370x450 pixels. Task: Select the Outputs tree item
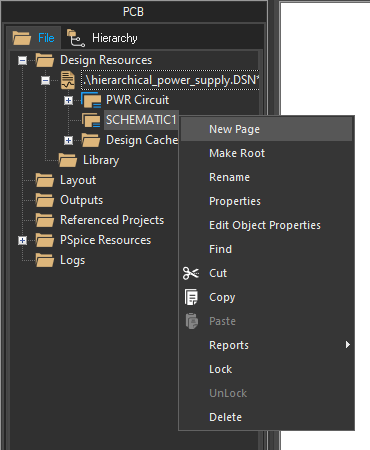[82, 200]
